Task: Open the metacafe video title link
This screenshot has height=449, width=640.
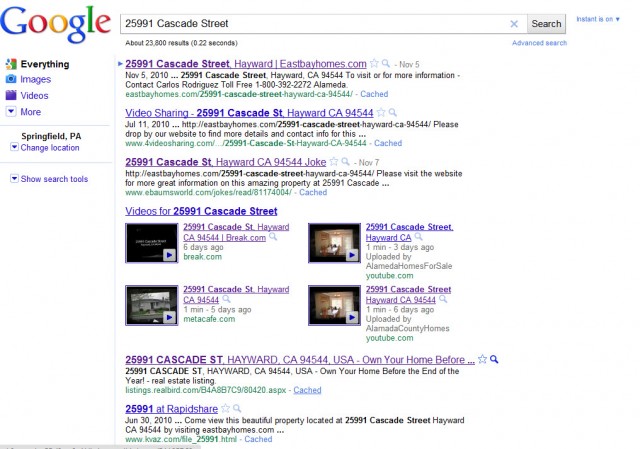Action: coord(236,295)
